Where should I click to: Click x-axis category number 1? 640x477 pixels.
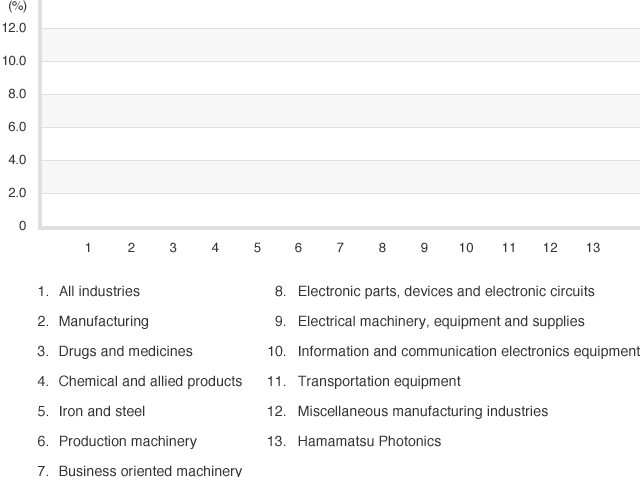88,248
